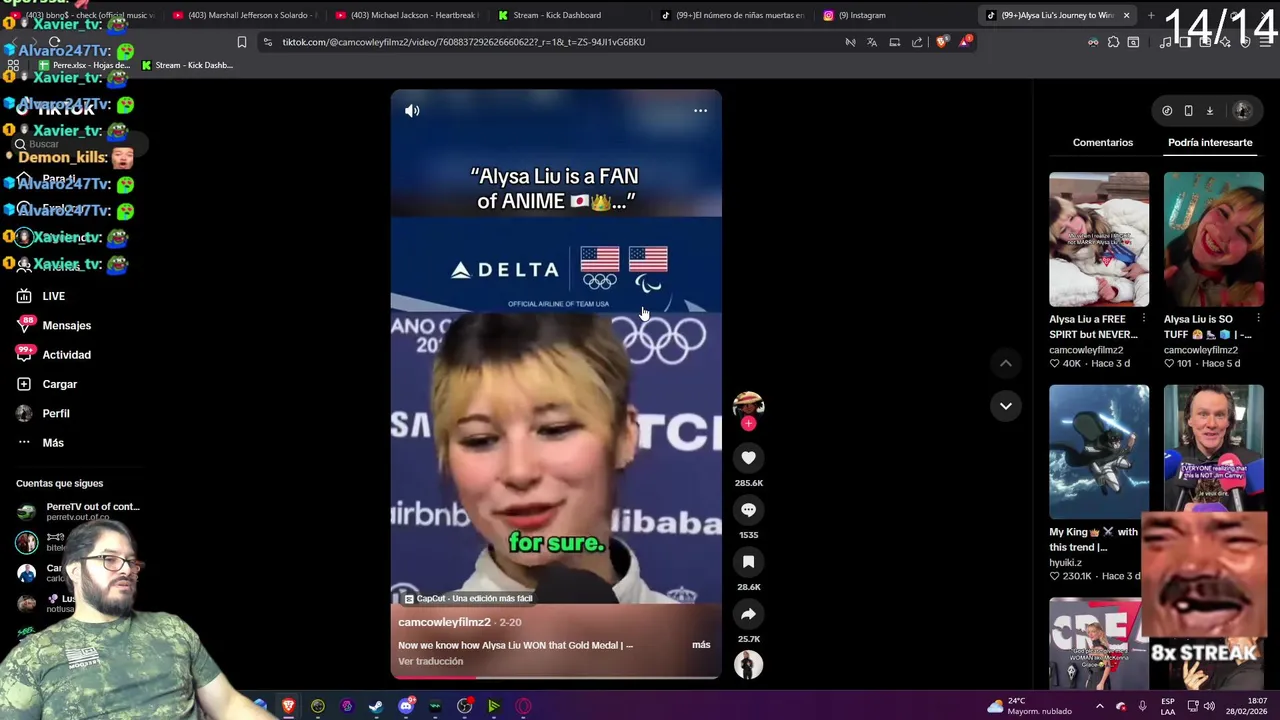The height and width of the screenshot is (720, 1280).
Task: Open 'Alysa Liu a FREE SPIRIT' video thumbnail
Action: pos(1099,239)
